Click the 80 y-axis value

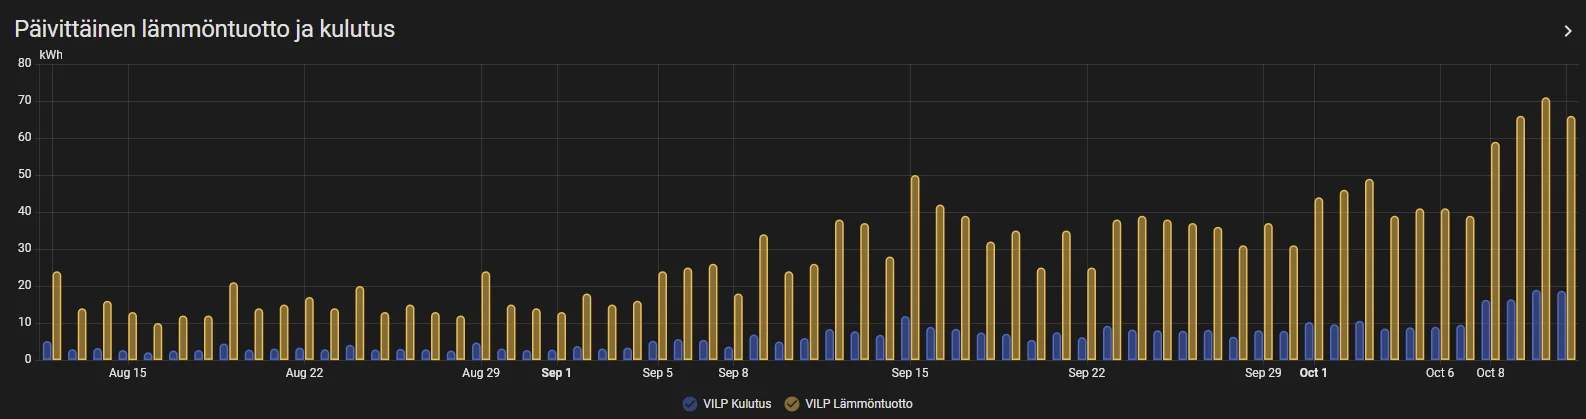tap(25, 63)
